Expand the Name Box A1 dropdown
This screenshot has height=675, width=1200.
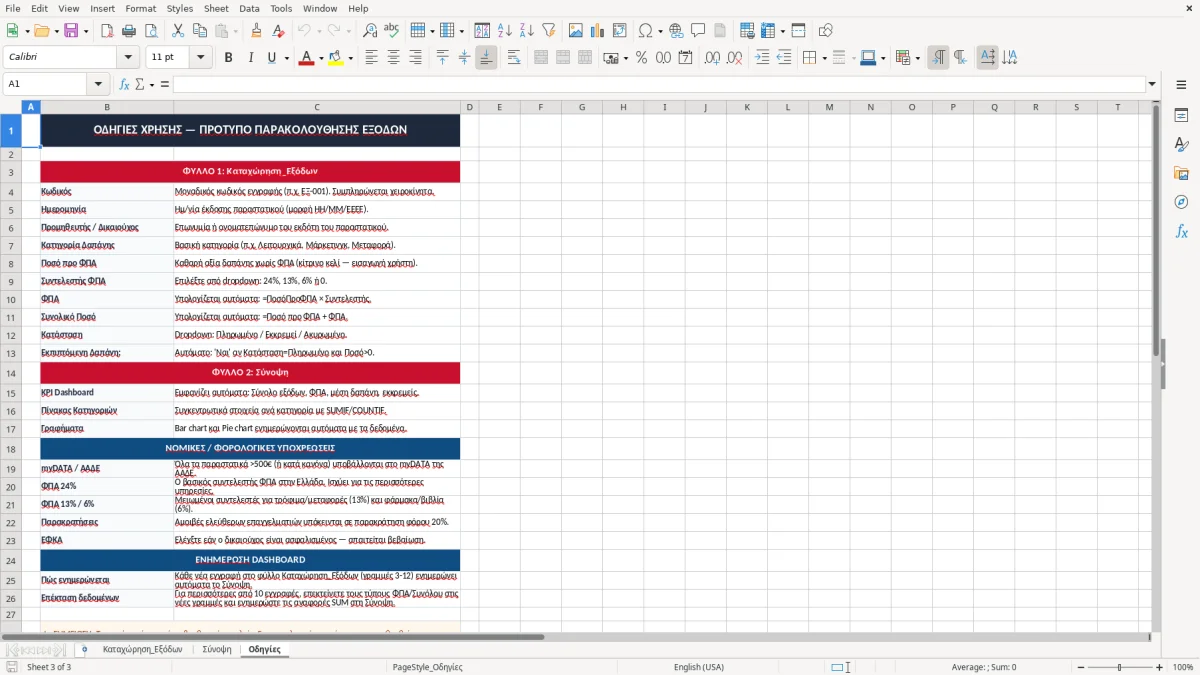coord(98,84)
